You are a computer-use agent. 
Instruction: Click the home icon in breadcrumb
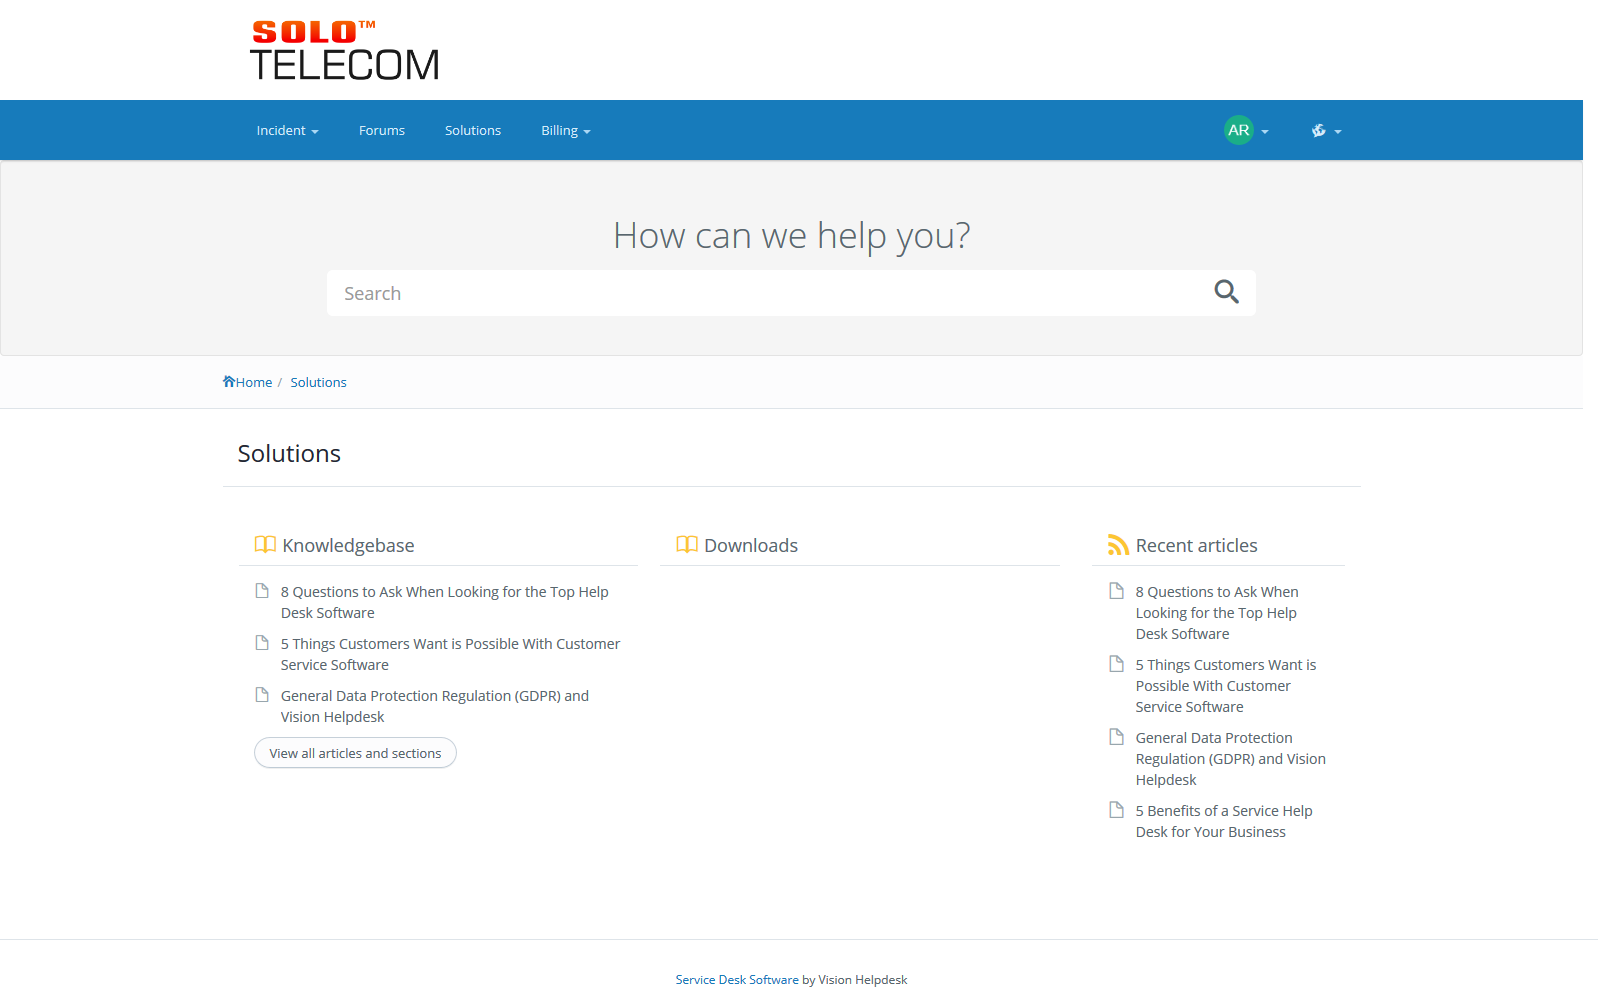(229, 381)
